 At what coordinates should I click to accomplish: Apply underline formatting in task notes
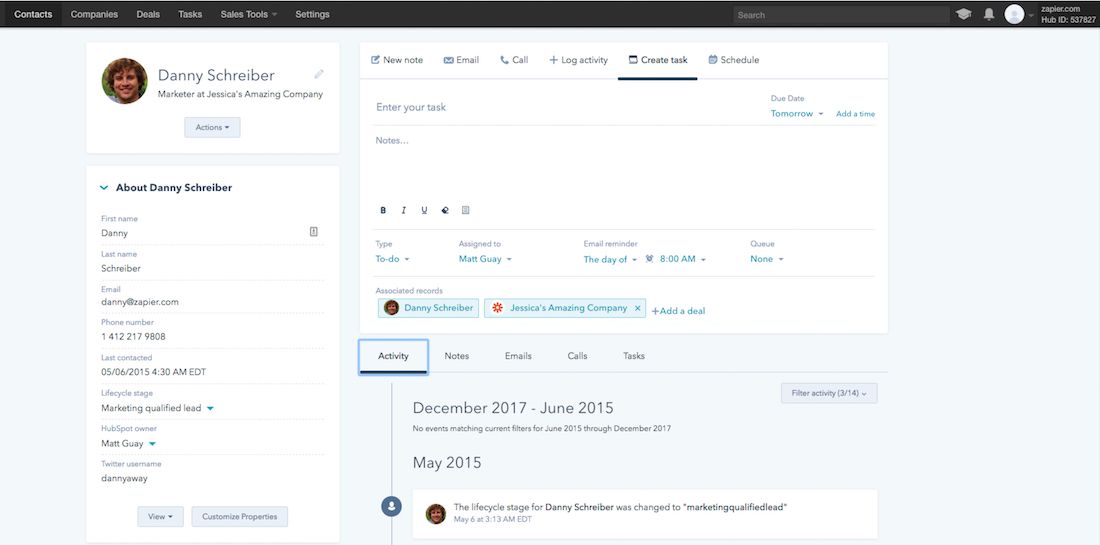tap(424, 210)
